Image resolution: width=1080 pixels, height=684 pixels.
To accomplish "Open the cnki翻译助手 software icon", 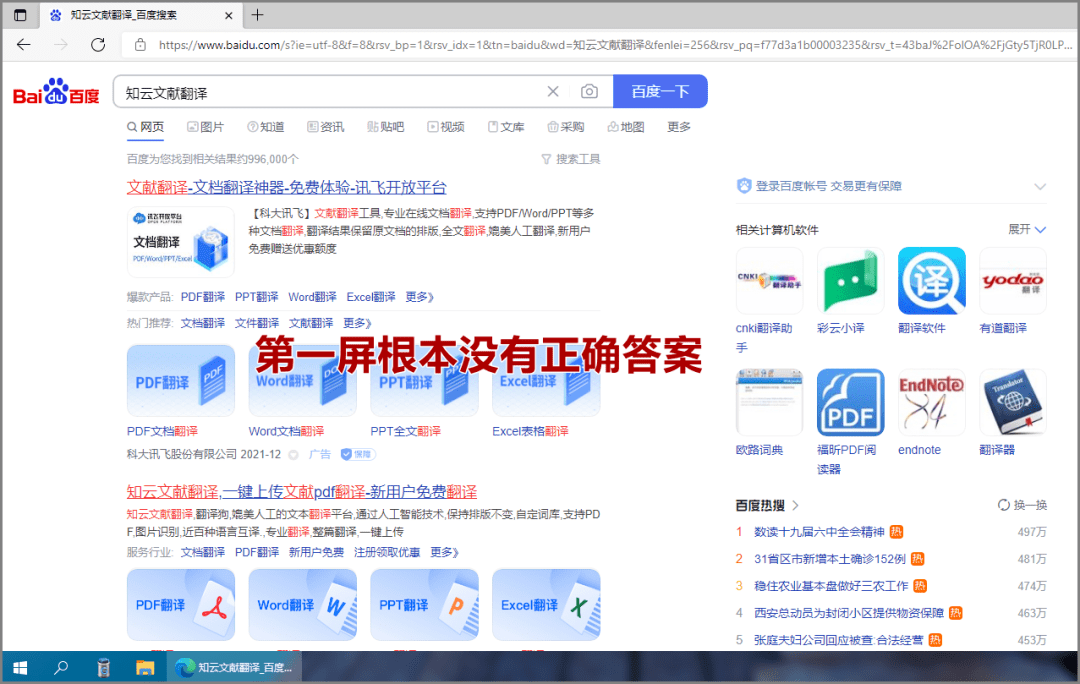I will (x=769, y=281).
